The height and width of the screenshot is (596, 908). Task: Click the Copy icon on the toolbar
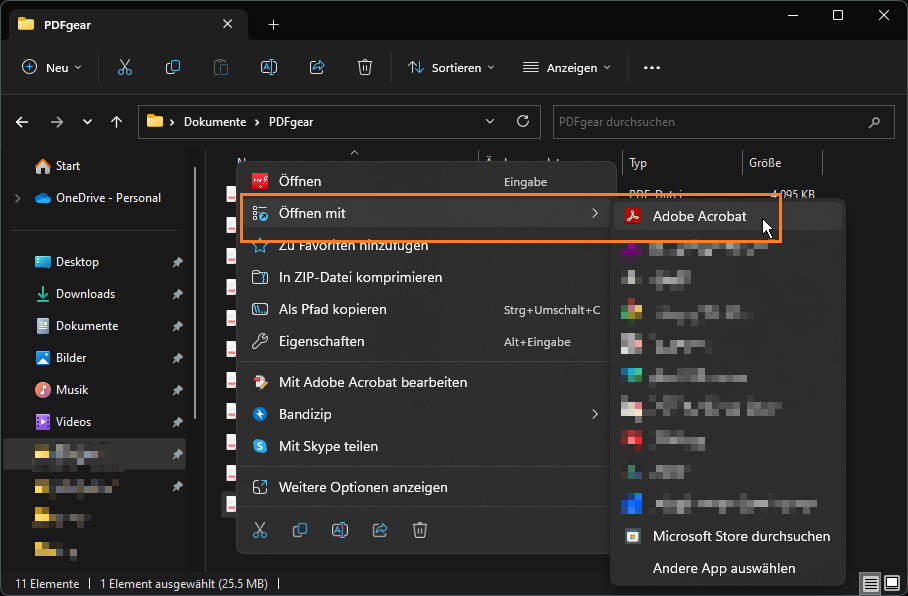click(x=172, y=67)
